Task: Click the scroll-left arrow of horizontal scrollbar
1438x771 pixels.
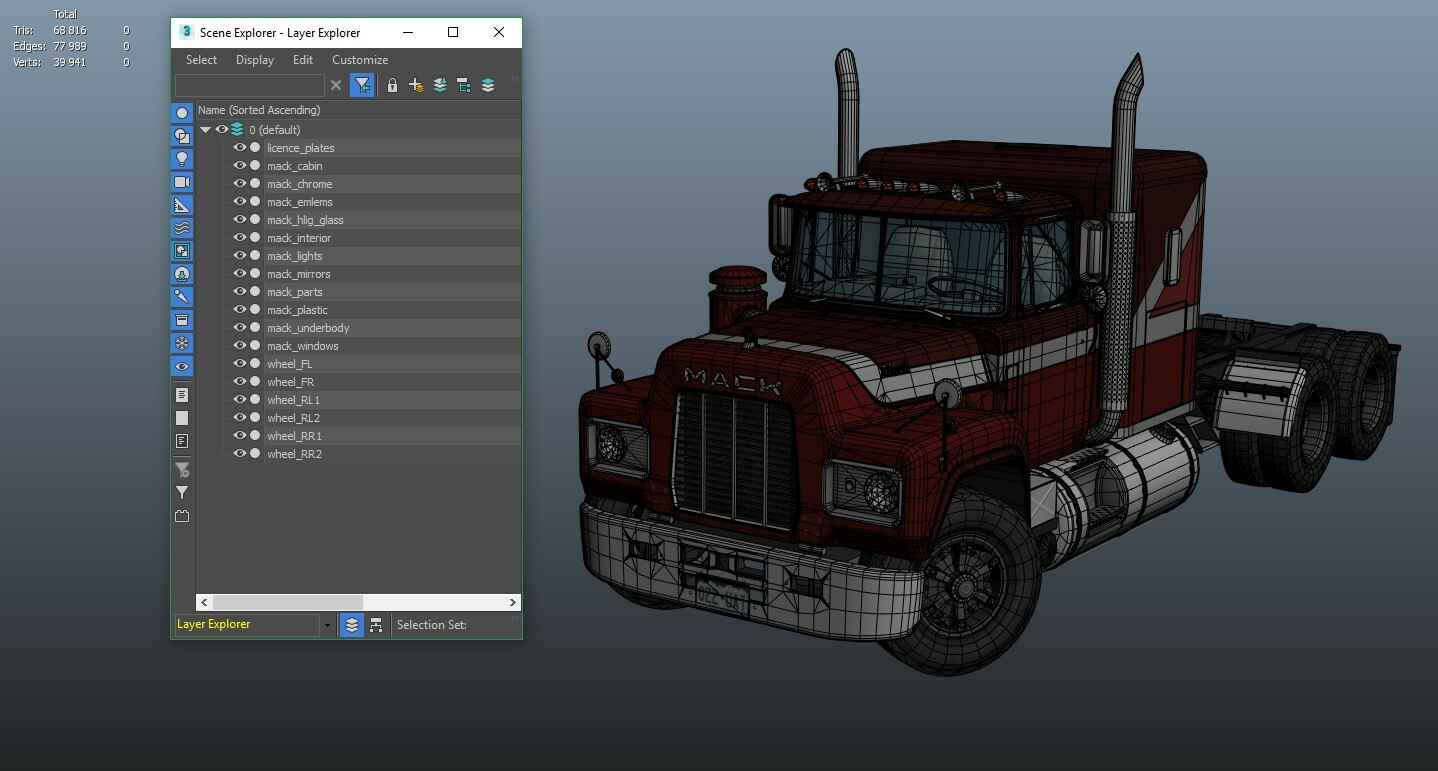Action: point(204,602)
